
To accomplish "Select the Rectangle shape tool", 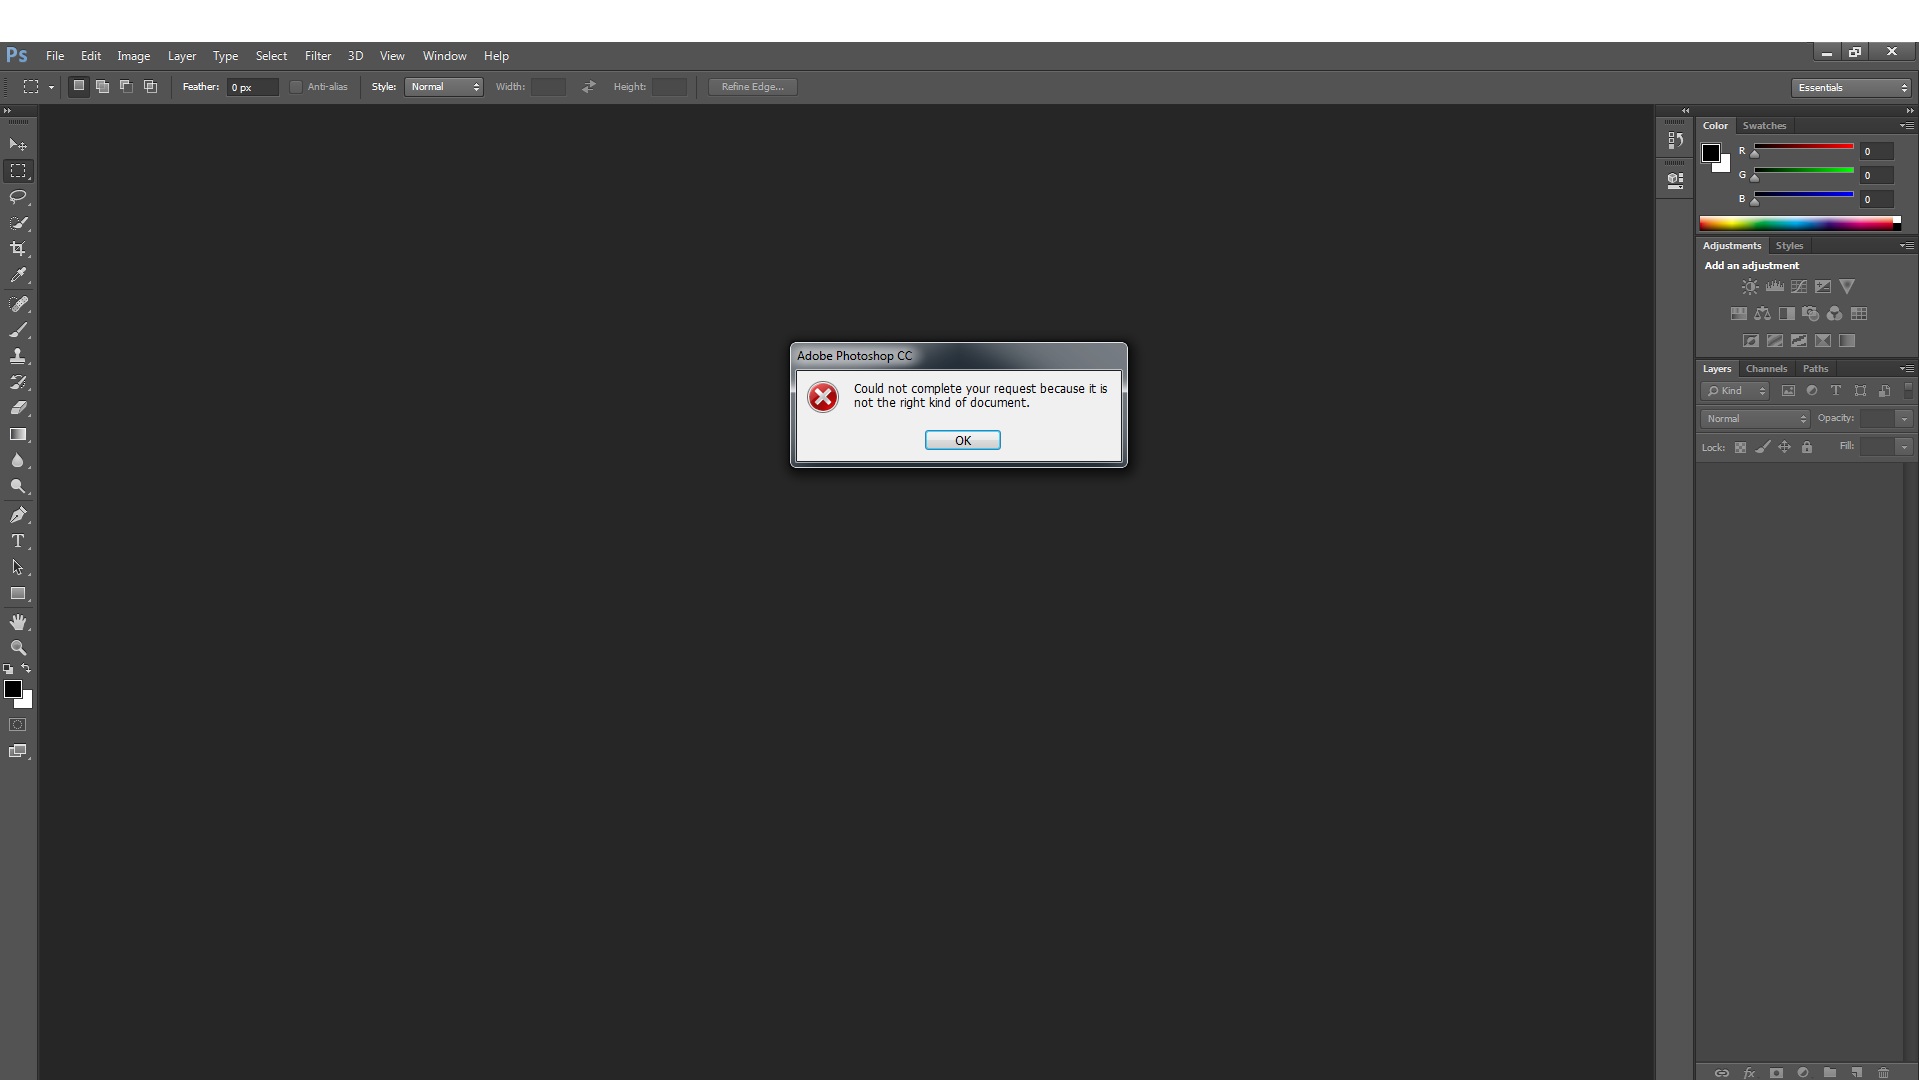I will [18, 594].
